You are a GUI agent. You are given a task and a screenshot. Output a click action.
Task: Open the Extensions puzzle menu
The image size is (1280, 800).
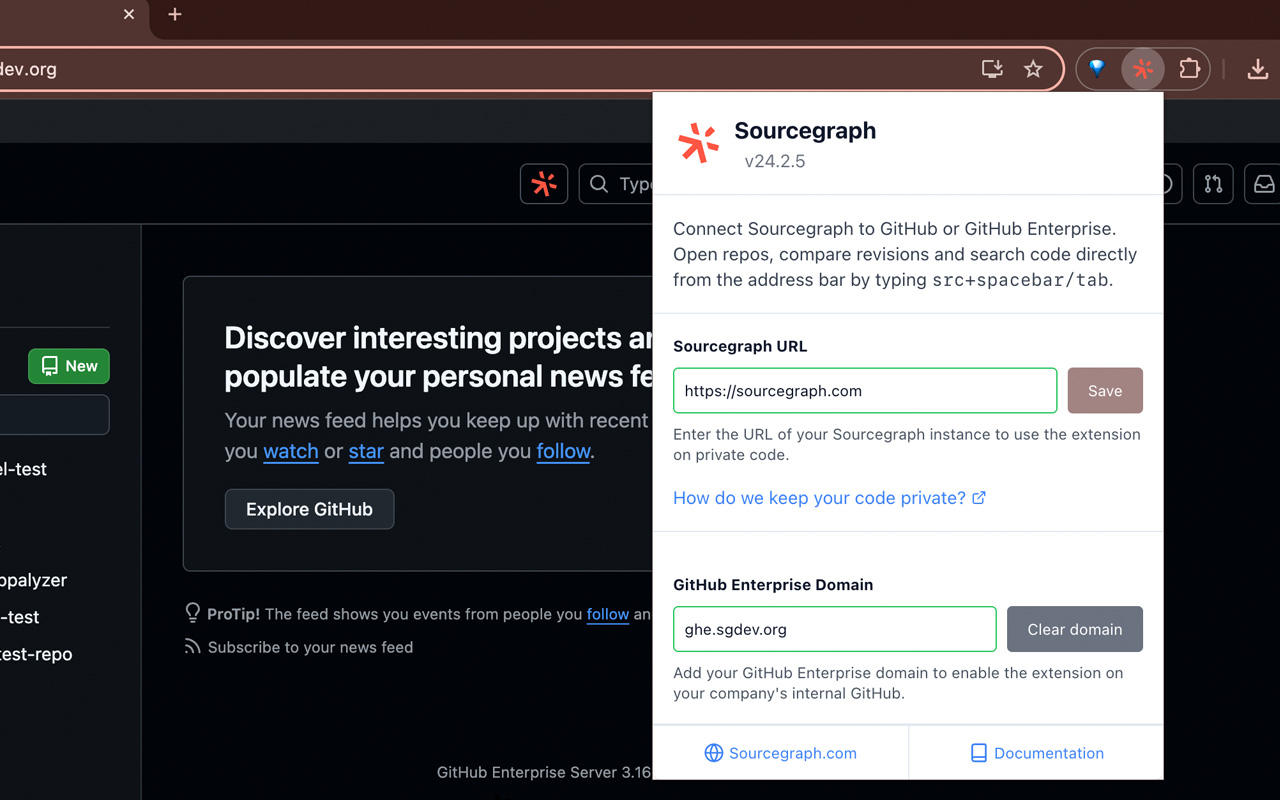pyautogui.click(x=1189, y=69)
